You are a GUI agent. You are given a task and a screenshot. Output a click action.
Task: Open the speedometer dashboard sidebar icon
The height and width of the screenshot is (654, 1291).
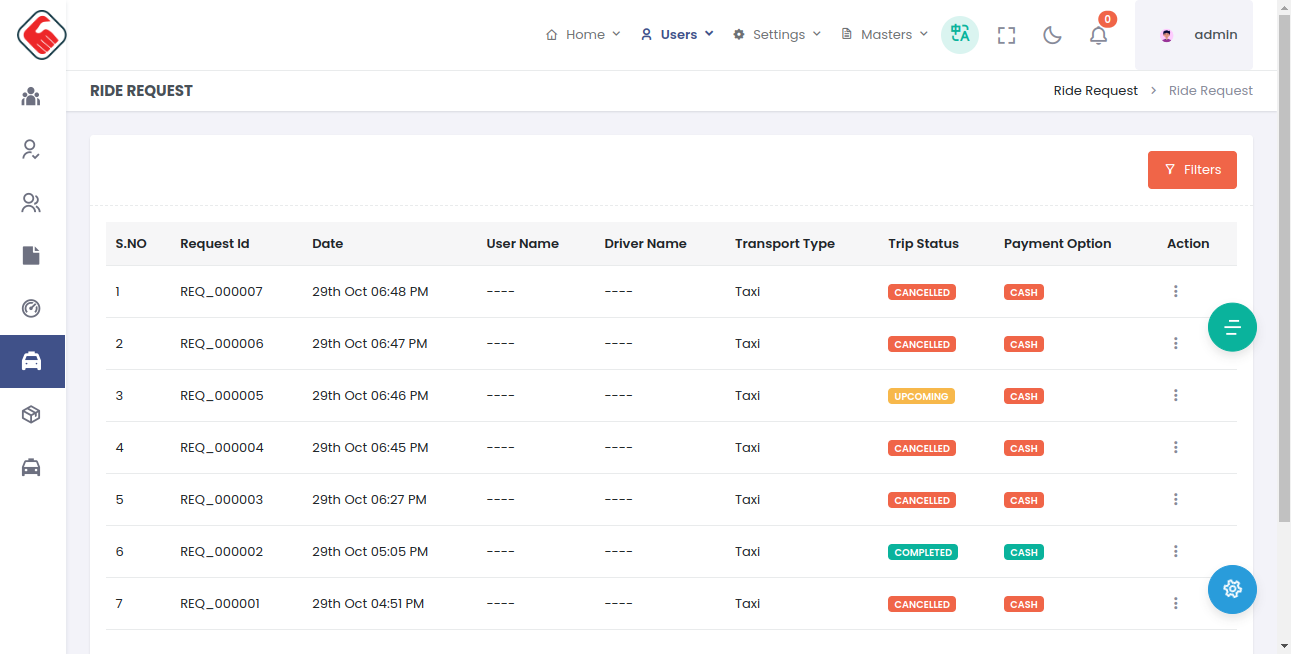pos(31,308)
